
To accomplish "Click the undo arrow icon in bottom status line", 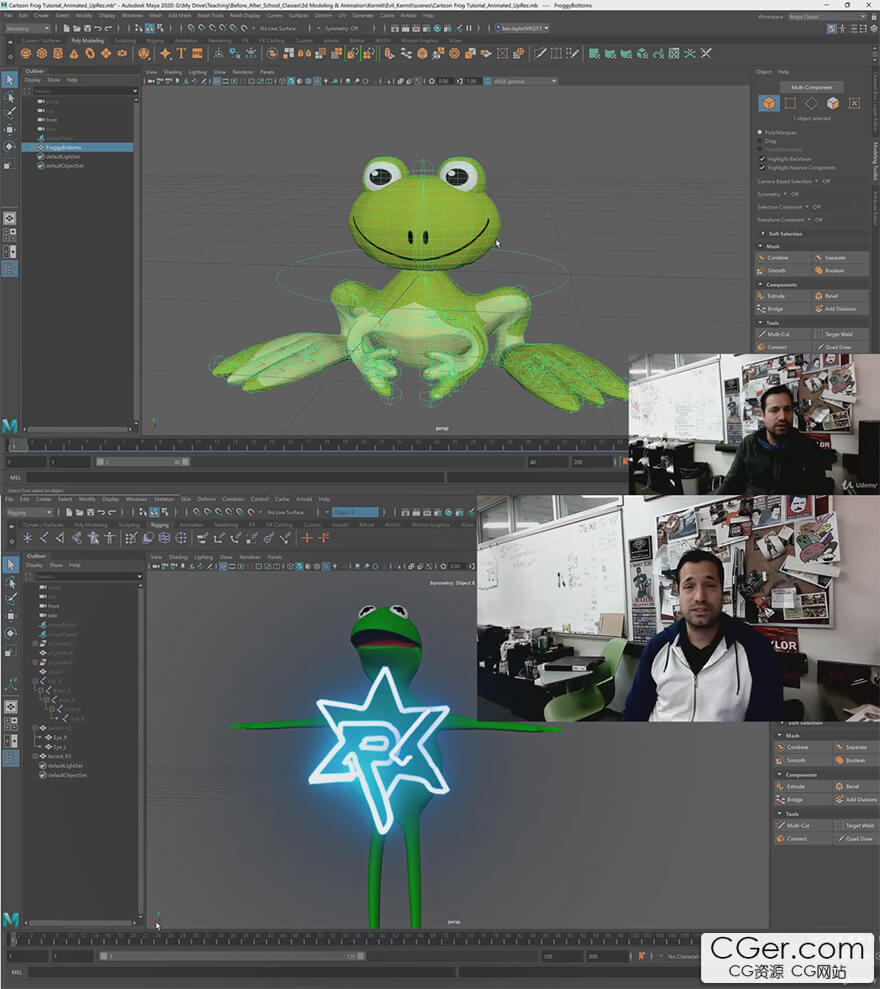I will pos(101,512).
